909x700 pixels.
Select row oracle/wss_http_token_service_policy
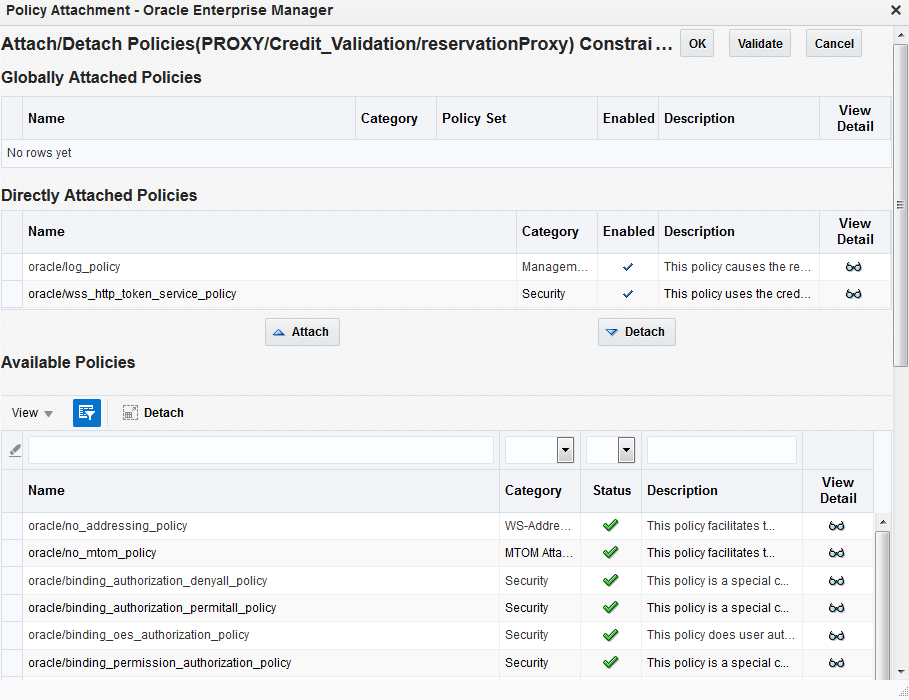pyautogui.click(x=446, y=293)
